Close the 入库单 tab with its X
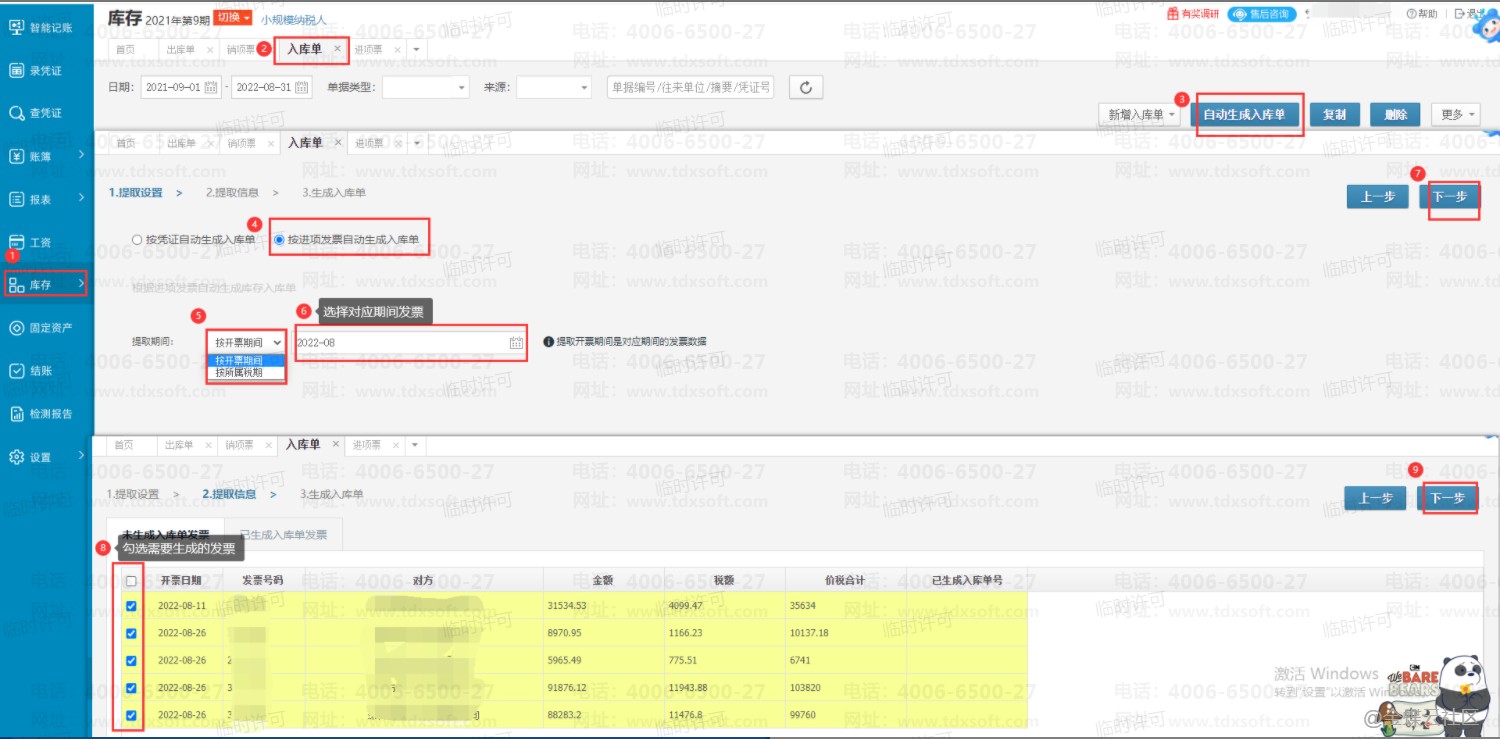 338,48
